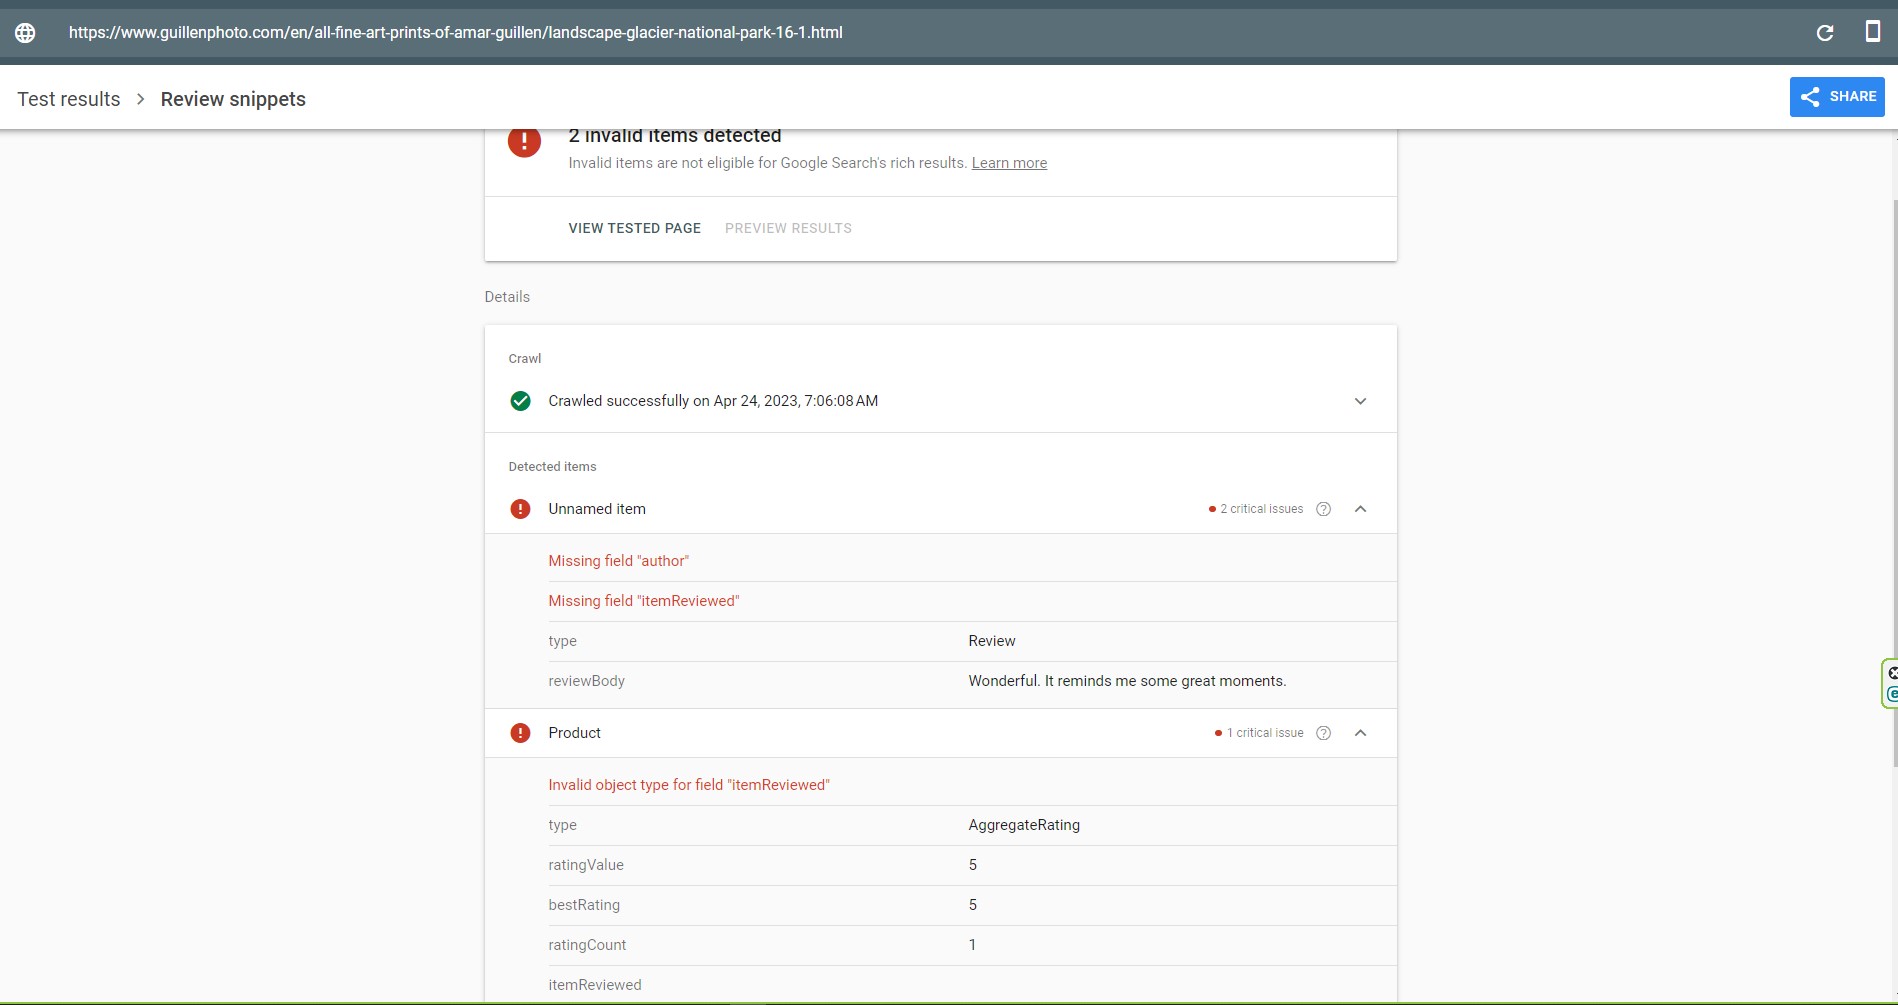Click the help icon beside 1 critical issue

1324,733
